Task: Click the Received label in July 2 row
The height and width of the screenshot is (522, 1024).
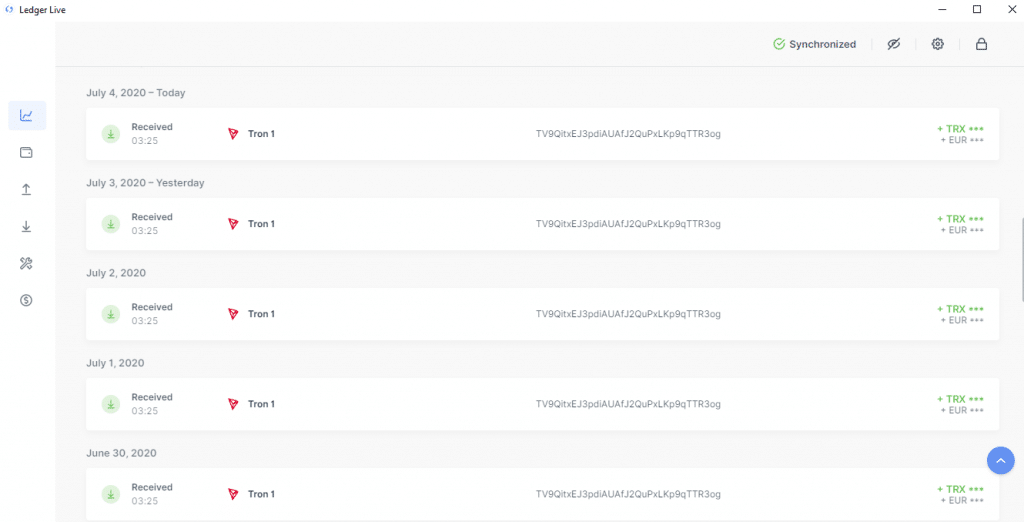Action: [x=152, y=307]
